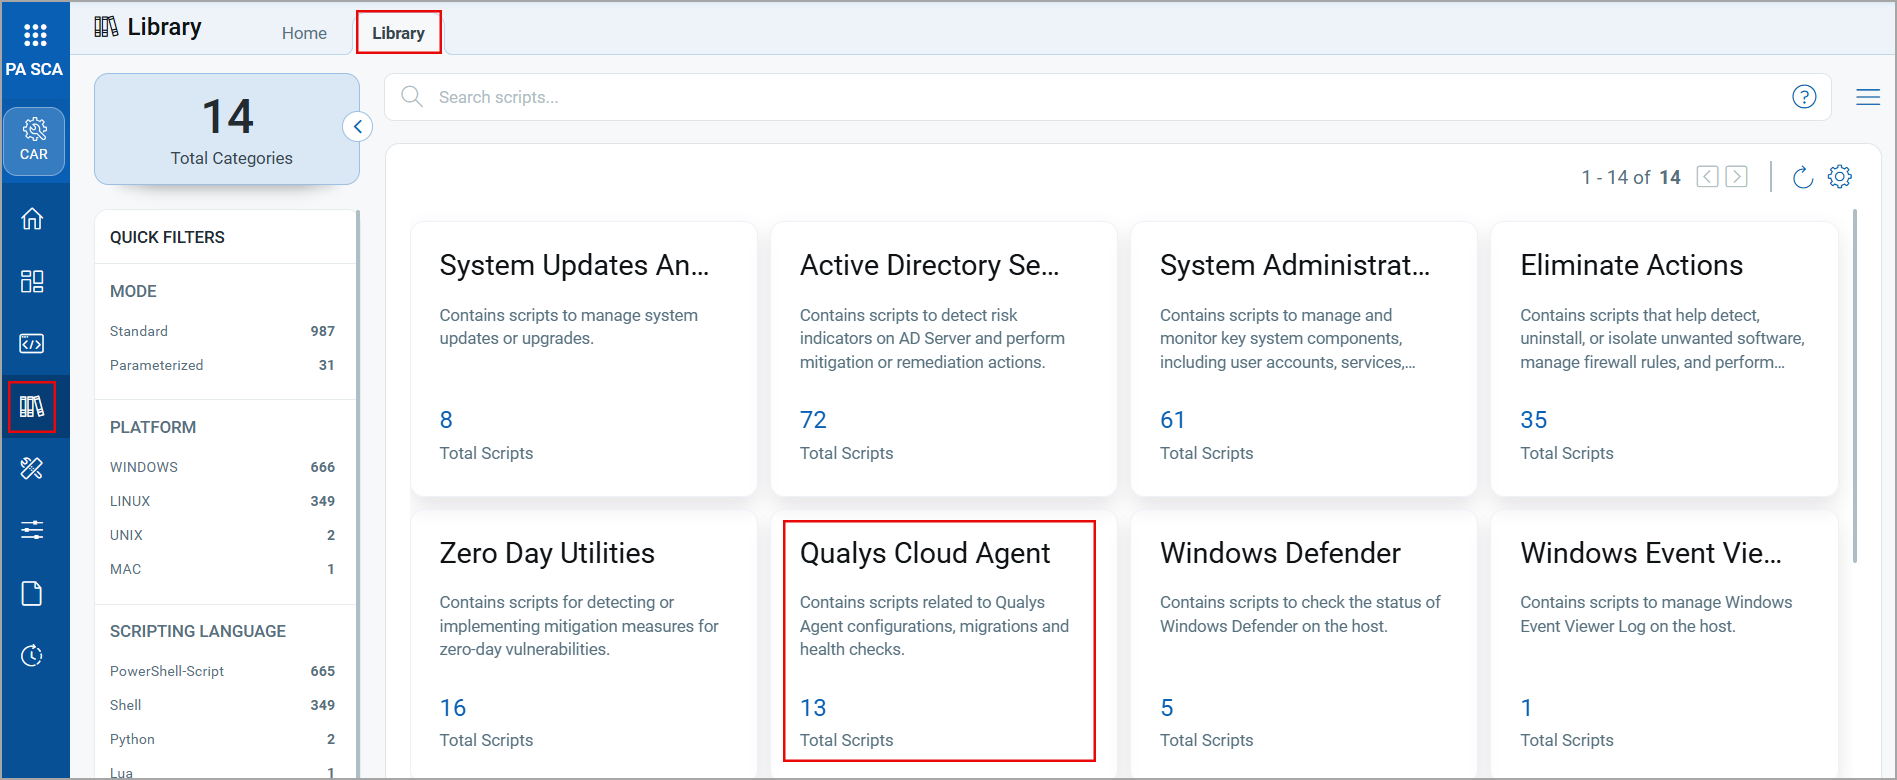Viewport: 1897px width, 780px height.
Task: Collapse the quick filters panel arrow
Action: pos(358,127)
